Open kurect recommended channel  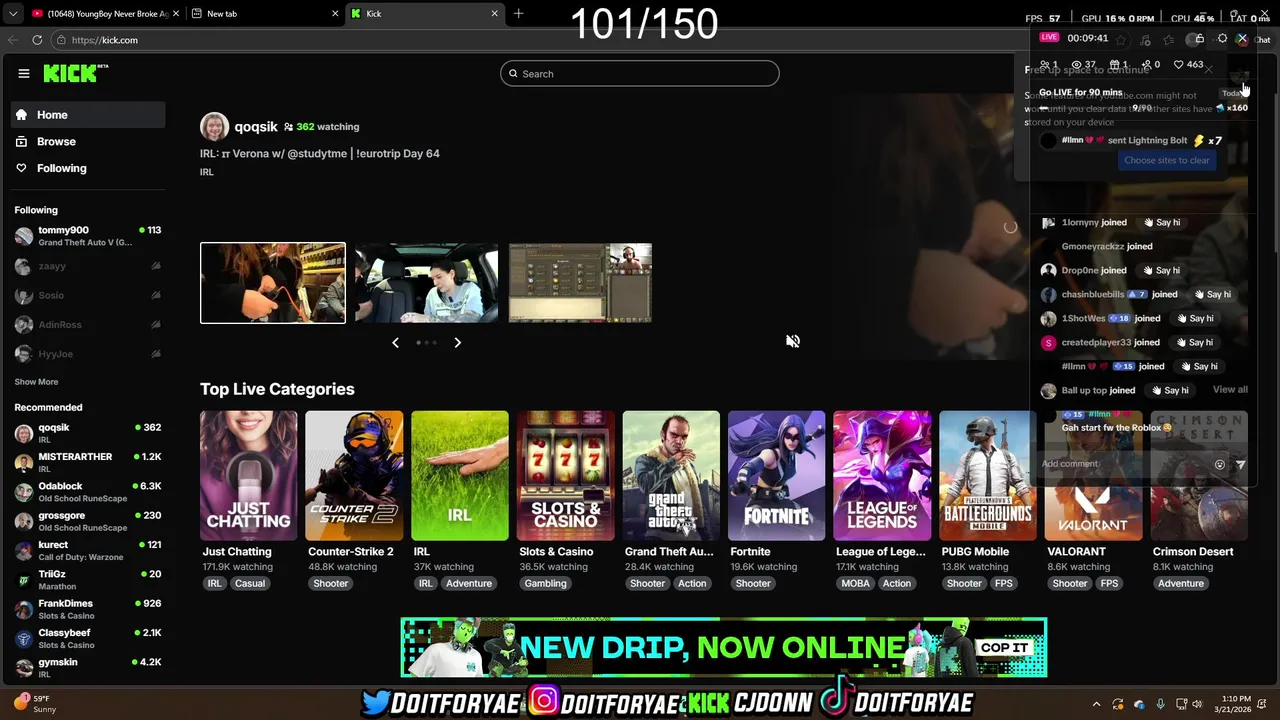pos(88,551)
